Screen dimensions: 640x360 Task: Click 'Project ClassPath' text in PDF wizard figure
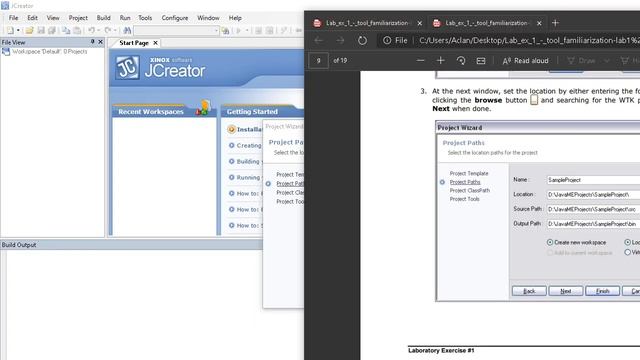point(470,191)
